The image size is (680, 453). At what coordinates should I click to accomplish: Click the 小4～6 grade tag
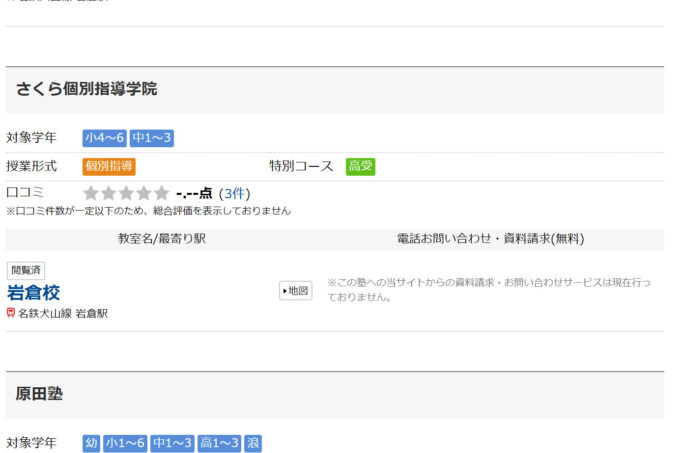[104, 138]
